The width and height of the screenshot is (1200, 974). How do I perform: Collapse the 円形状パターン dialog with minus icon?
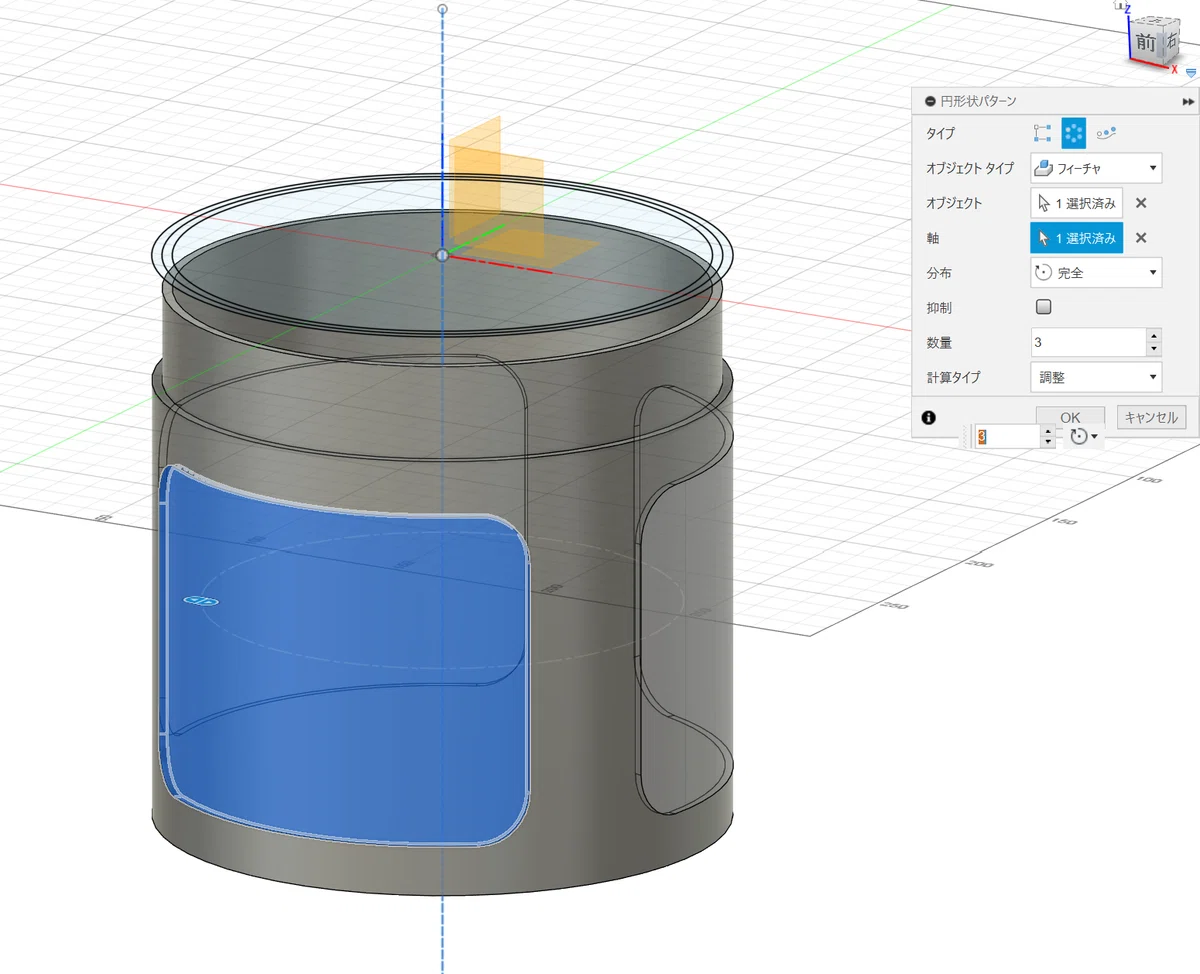point(930,101)
